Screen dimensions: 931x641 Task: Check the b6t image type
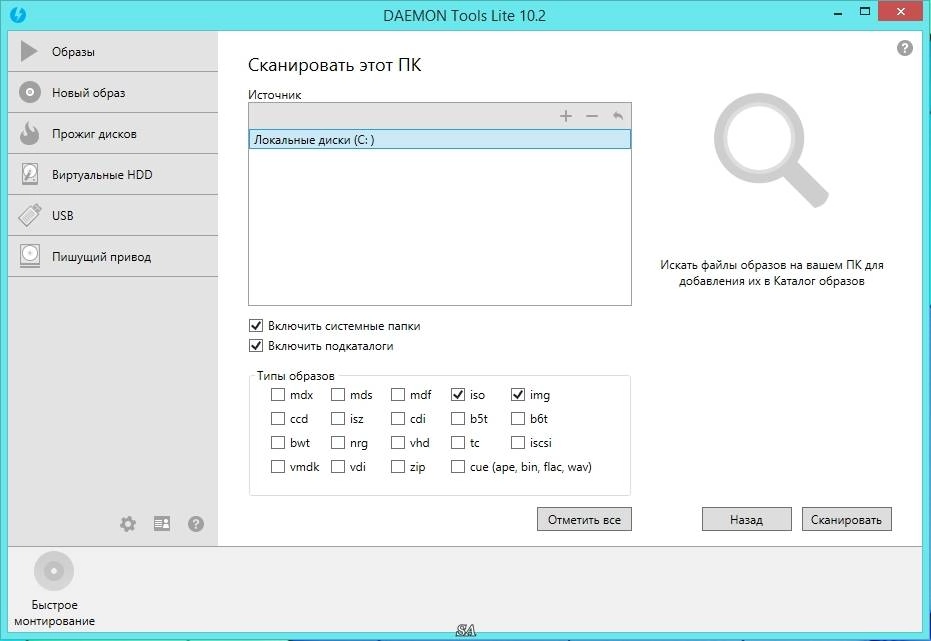(x=518, y=418)
